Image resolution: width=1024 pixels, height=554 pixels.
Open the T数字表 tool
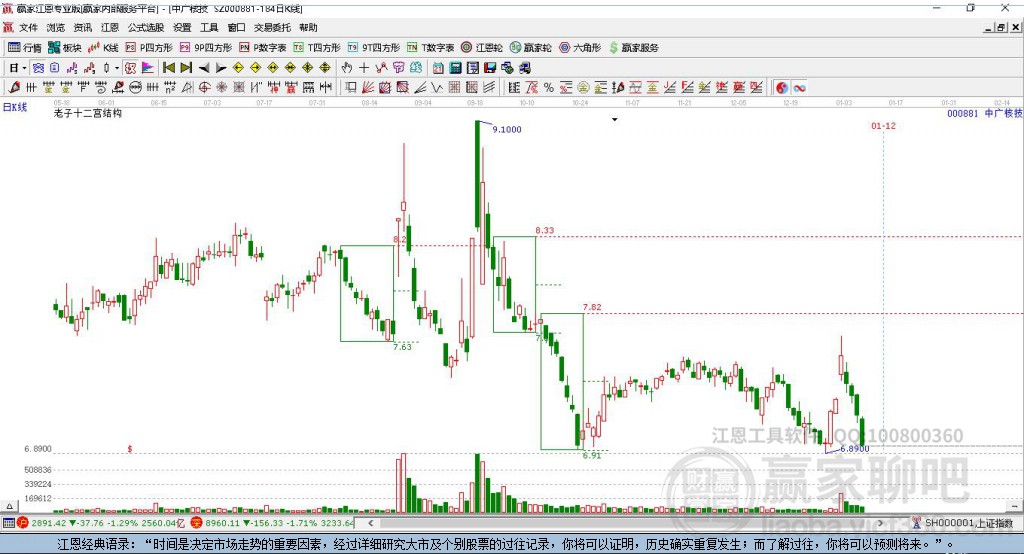tap(430, 48)
